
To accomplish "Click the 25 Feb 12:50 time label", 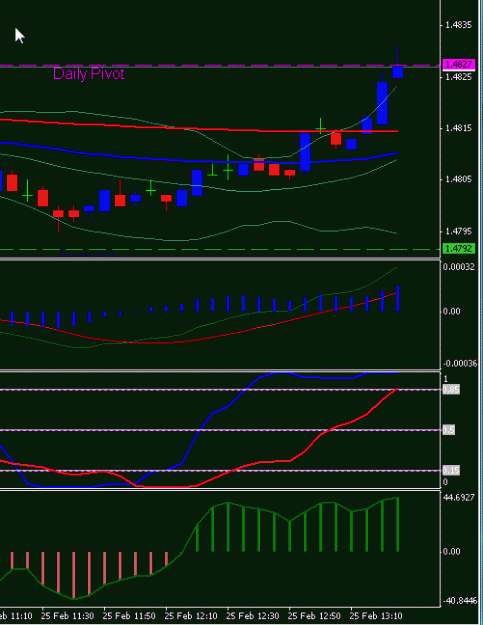I will 314,616.
